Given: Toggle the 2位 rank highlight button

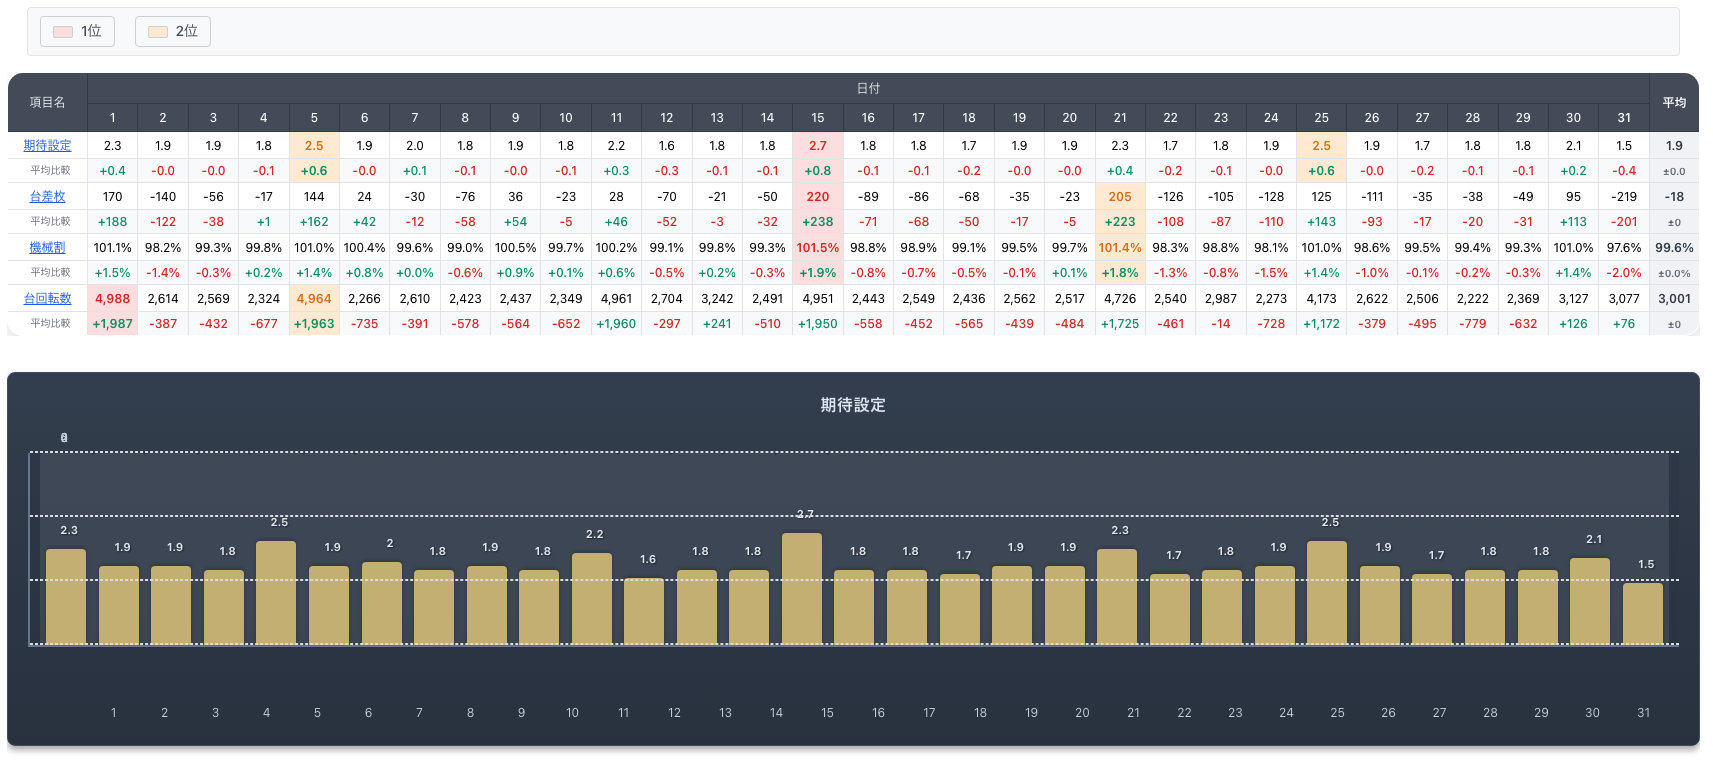Looking at the screenshot, I should point(172,31).
